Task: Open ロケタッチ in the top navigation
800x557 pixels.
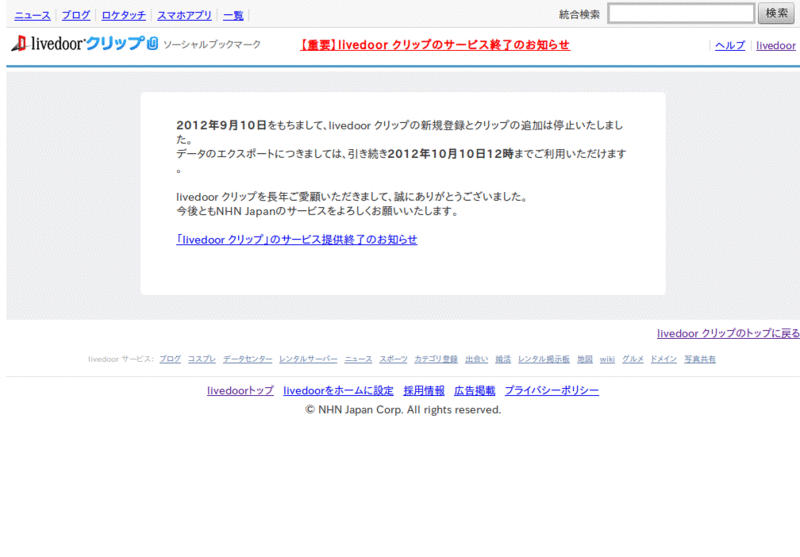Action: (123, 15)
